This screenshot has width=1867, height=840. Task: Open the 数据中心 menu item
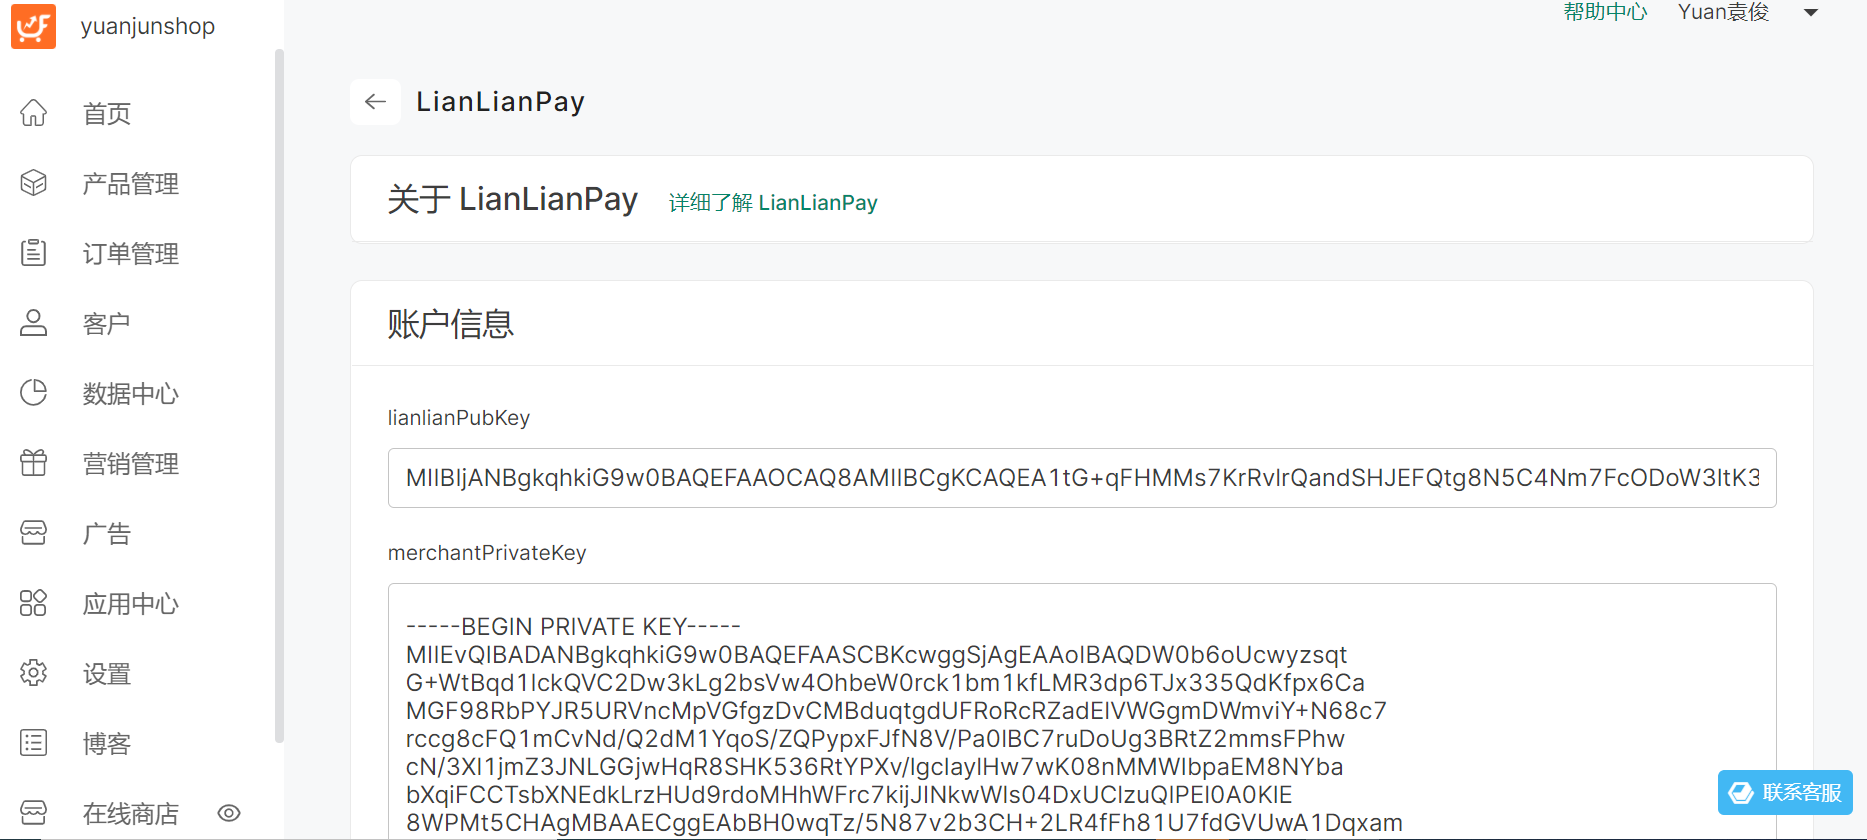pos(131,393)
